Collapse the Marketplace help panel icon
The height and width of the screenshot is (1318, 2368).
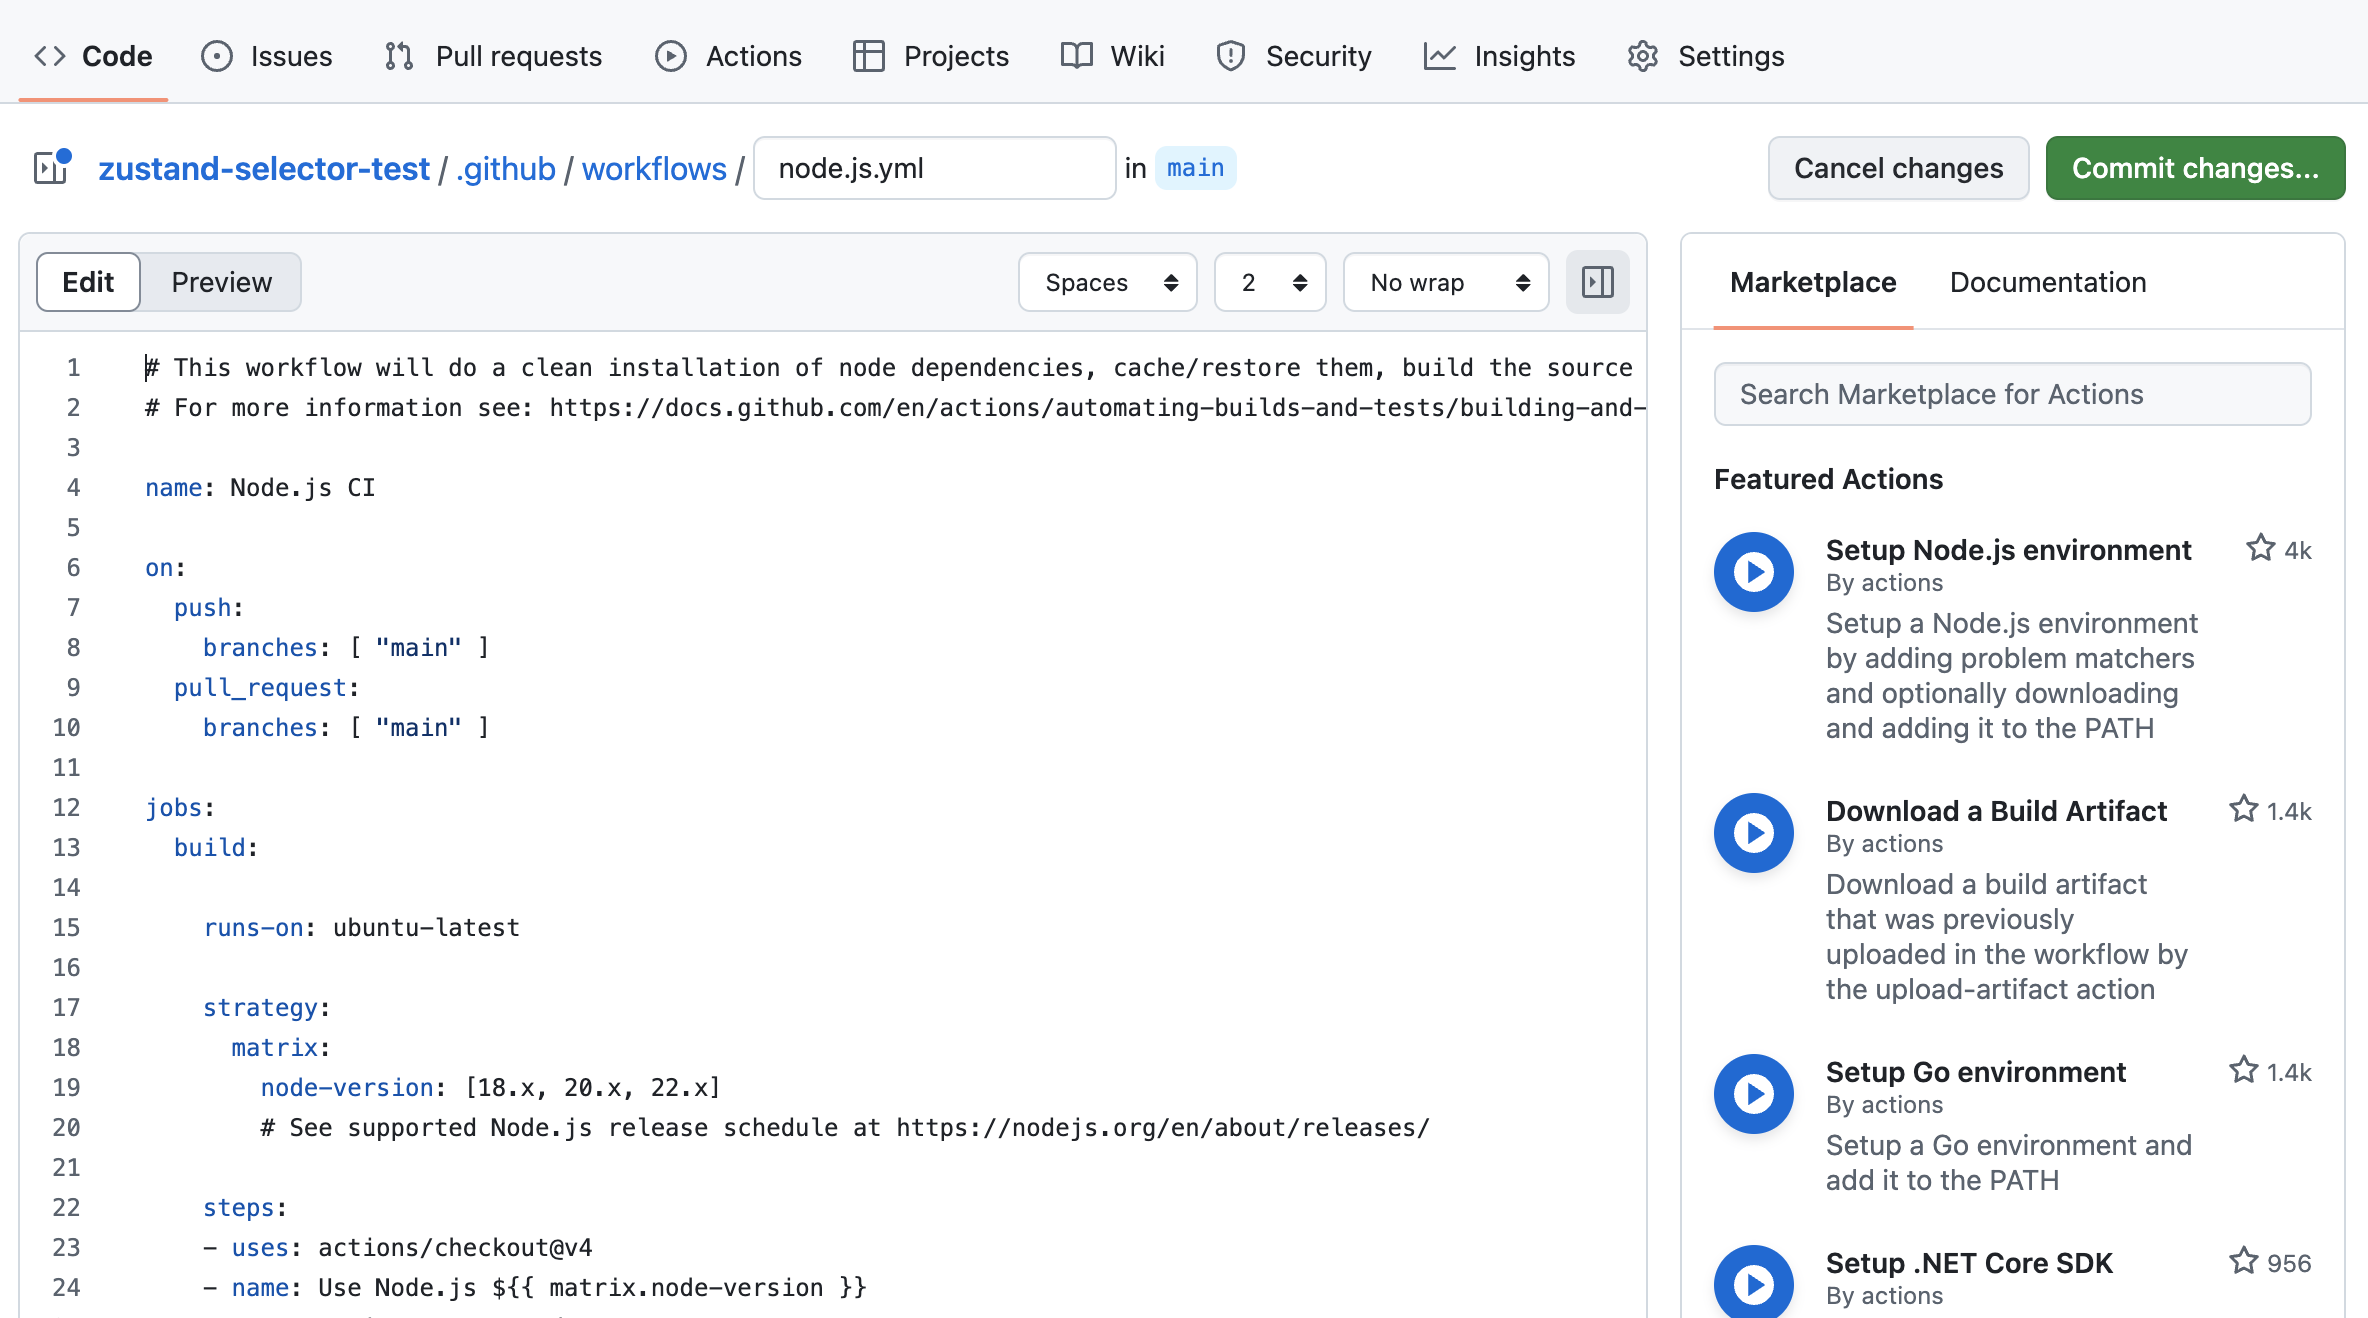(1597, 283)
